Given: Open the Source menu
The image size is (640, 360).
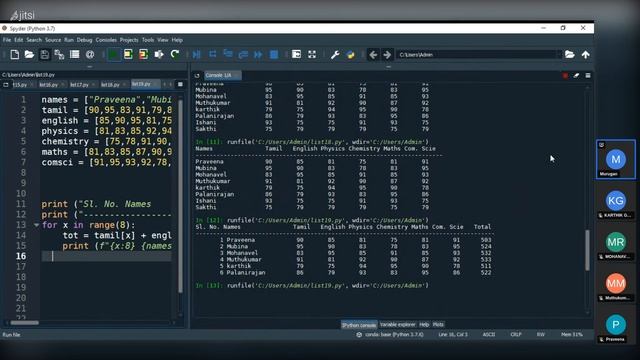Looking at the screenshot, I should [53, 40].
